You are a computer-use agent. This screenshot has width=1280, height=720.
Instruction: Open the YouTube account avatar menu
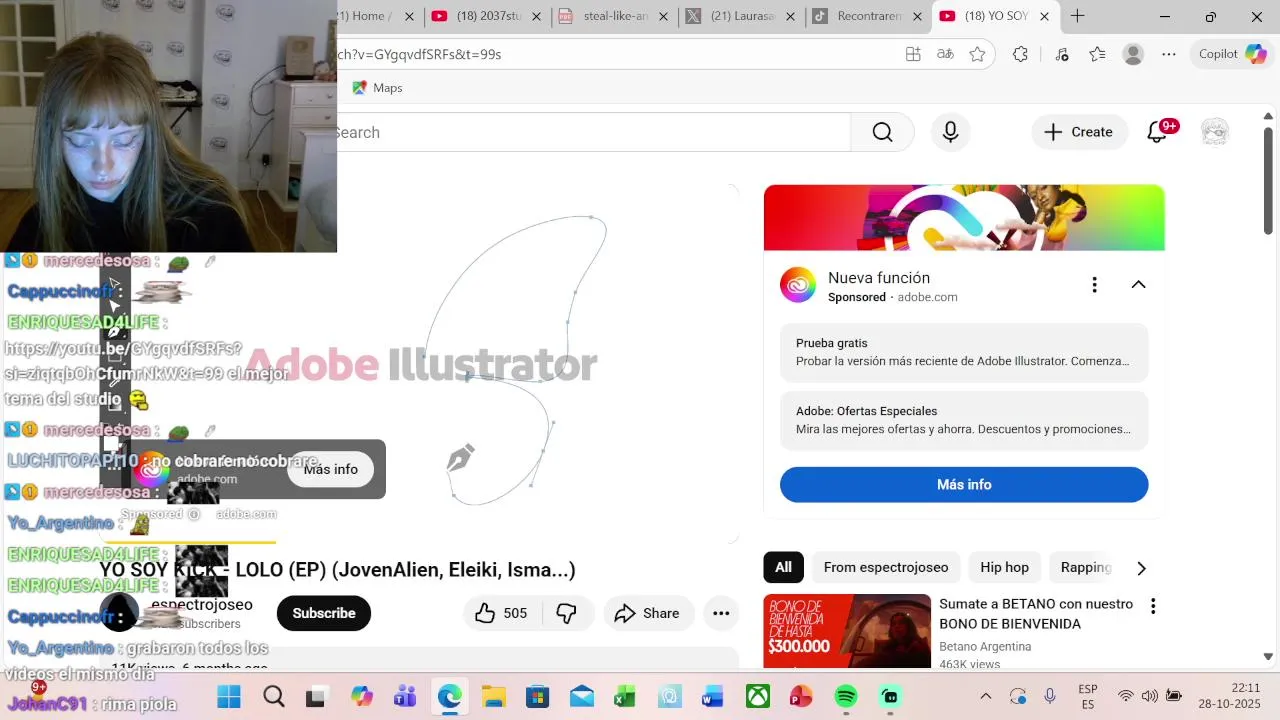[x=1215, y=132]
